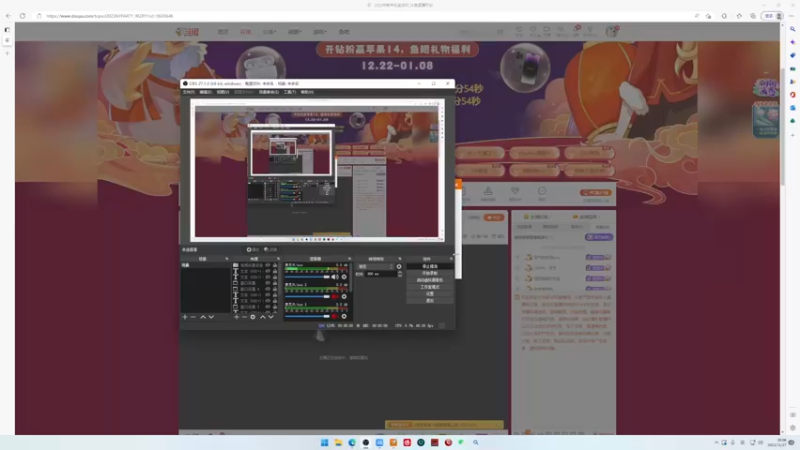800x450 pixels.
Task: Click the transition duration 300 ms stepper arrows
Action: pyautogui.click(x=400, y=274)
